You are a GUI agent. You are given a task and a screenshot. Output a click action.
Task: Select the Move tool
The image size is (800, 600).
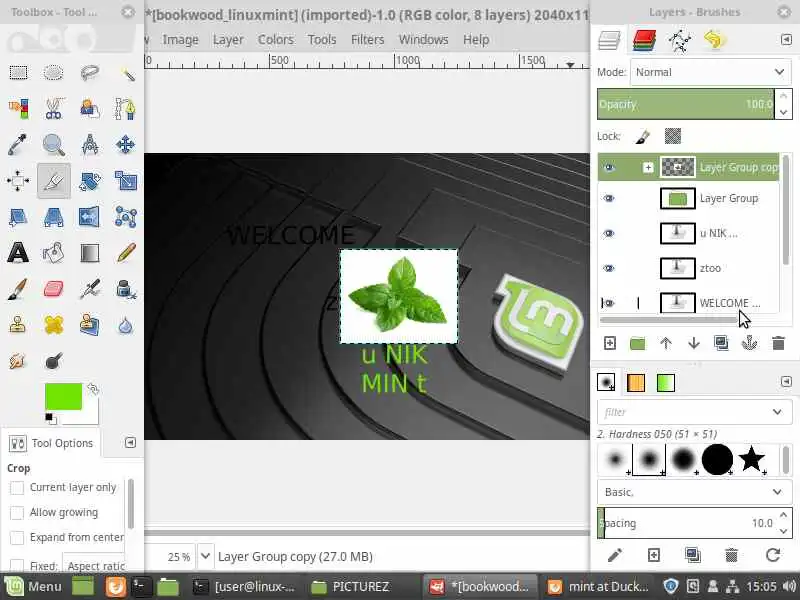[x=126, y=145]
